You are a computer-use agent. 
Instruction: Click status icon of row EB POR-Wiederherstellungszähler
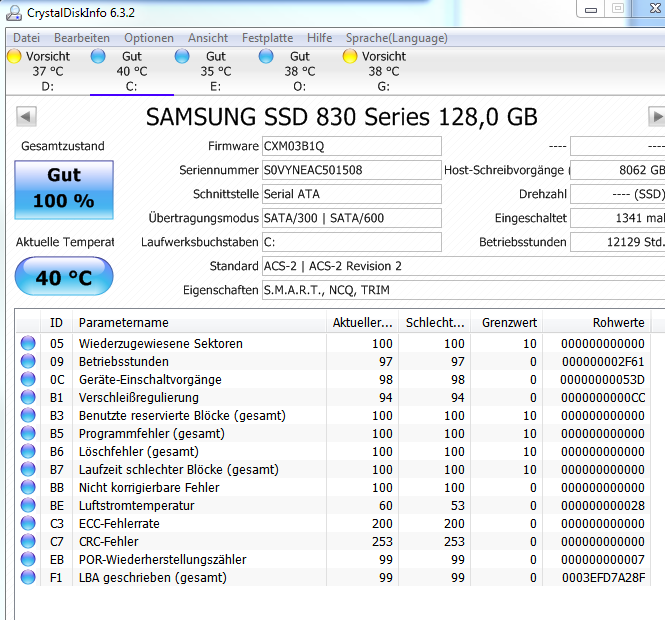(28, 559)
